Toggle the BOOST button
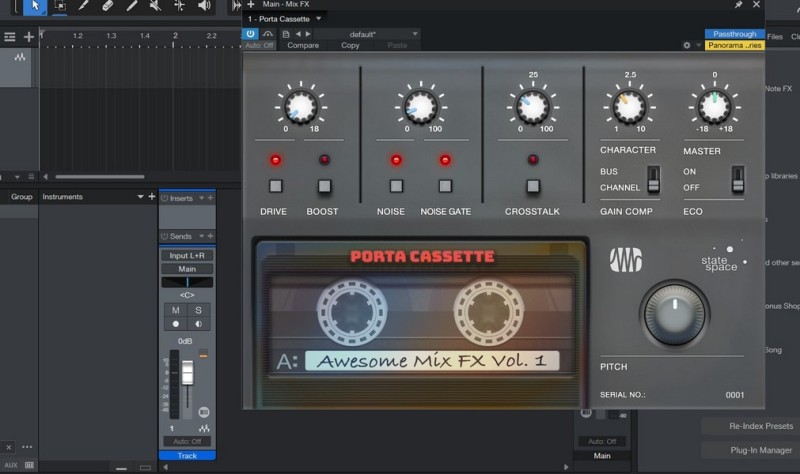The height and width of the screenshot is (474, 800). [x=324, y=186]
